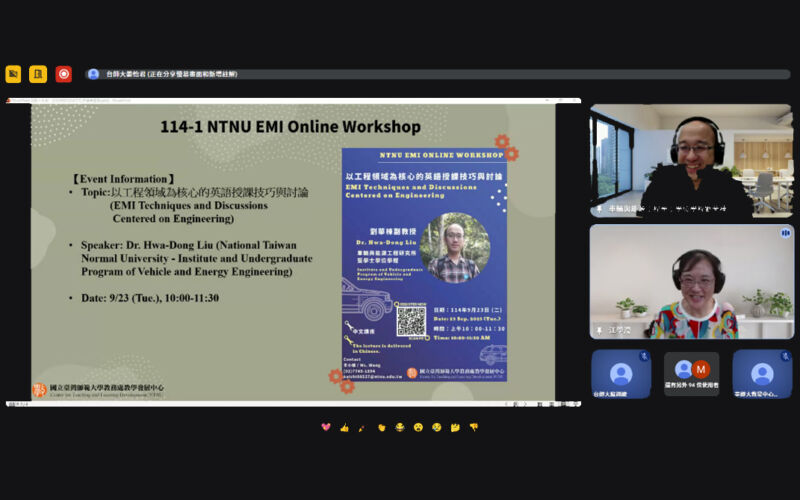
Task: Click the shared NTNU EMI workshop slide
Action: click(x=293, y=253)
